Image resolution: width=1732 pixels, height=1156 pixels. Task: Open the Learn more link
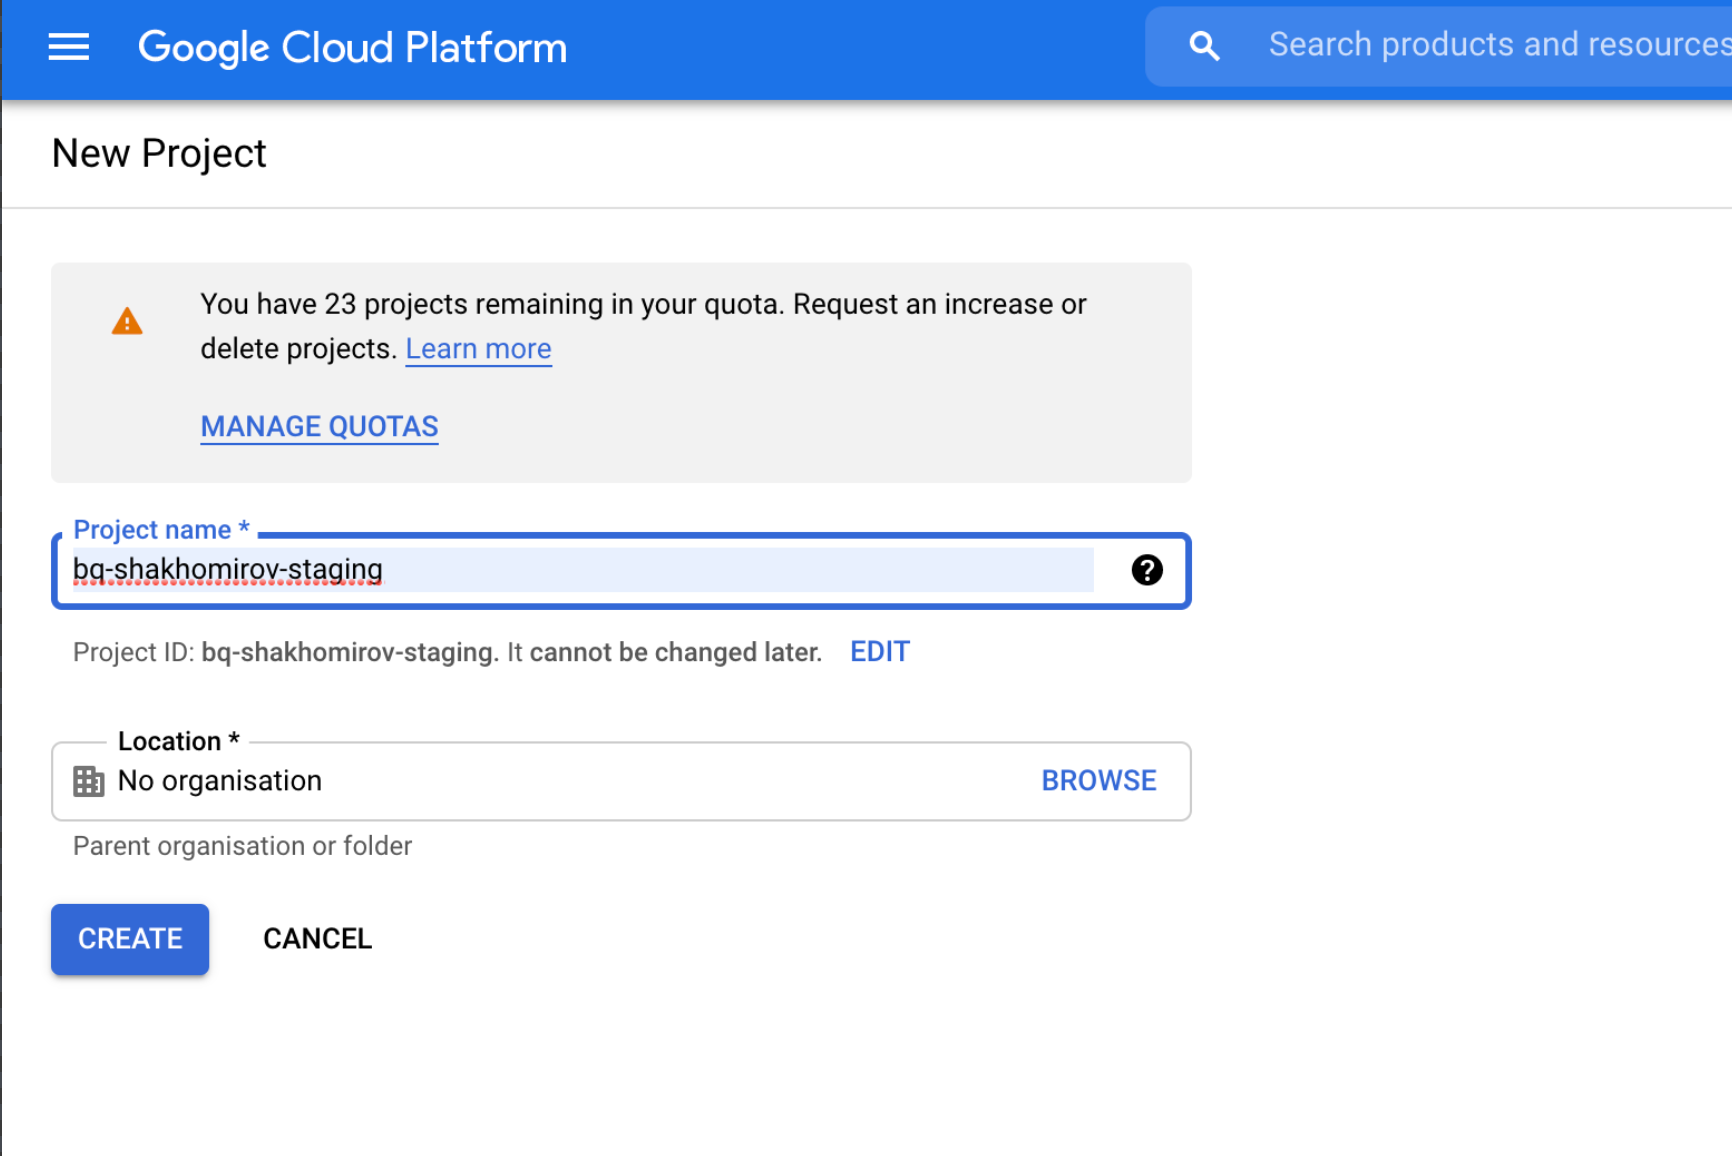[478, 349]
